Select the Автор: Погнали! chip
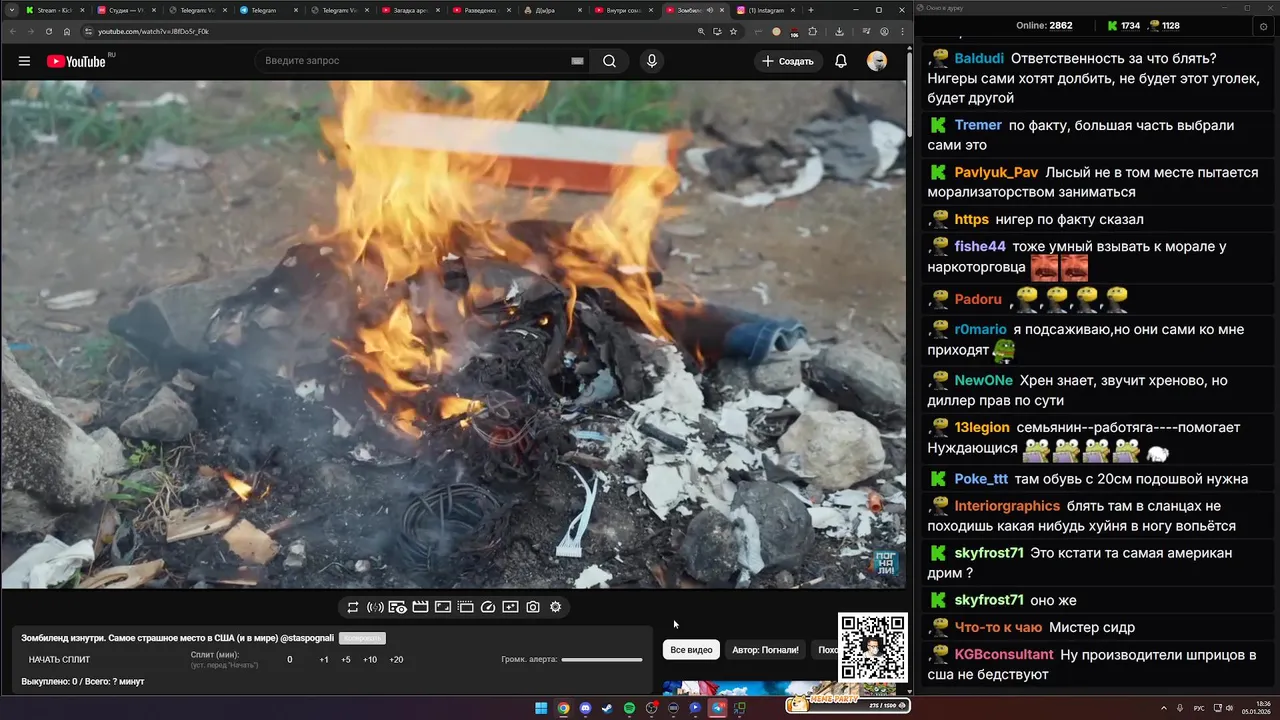This screenshot has height=720, width=1280. 766,650
